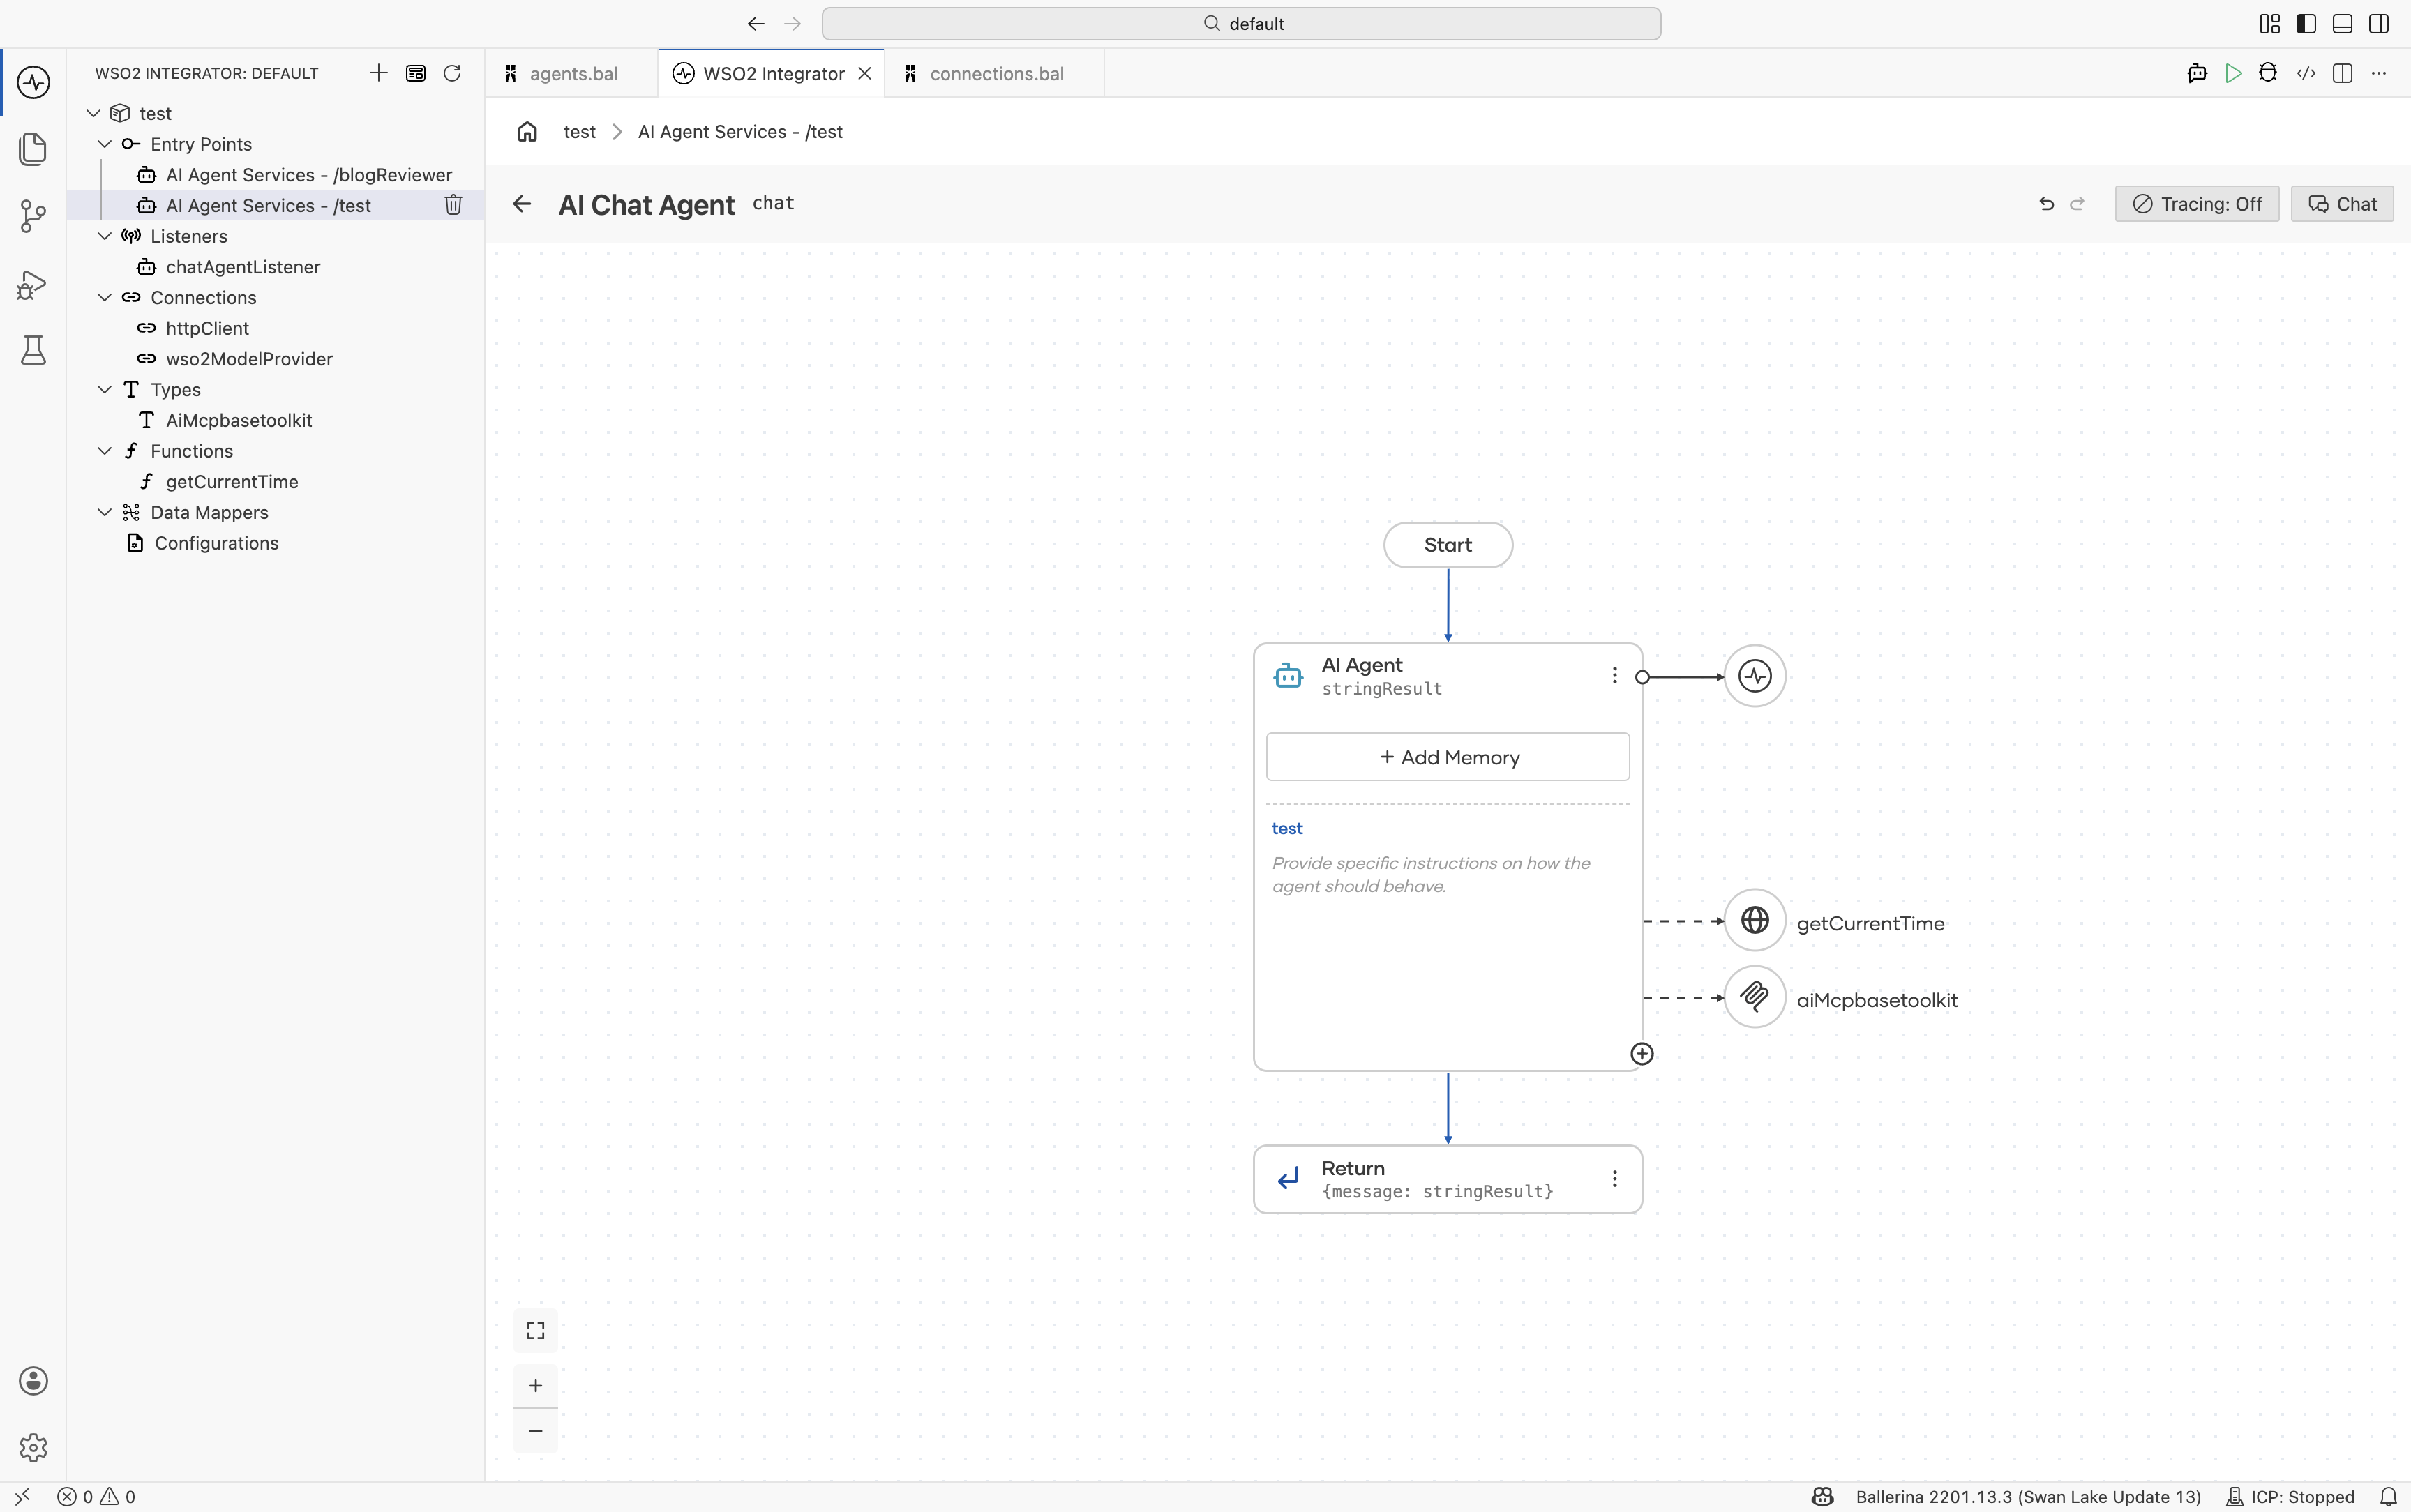Open the chat assistant icon in editor toolbar

click(2197, 73)
